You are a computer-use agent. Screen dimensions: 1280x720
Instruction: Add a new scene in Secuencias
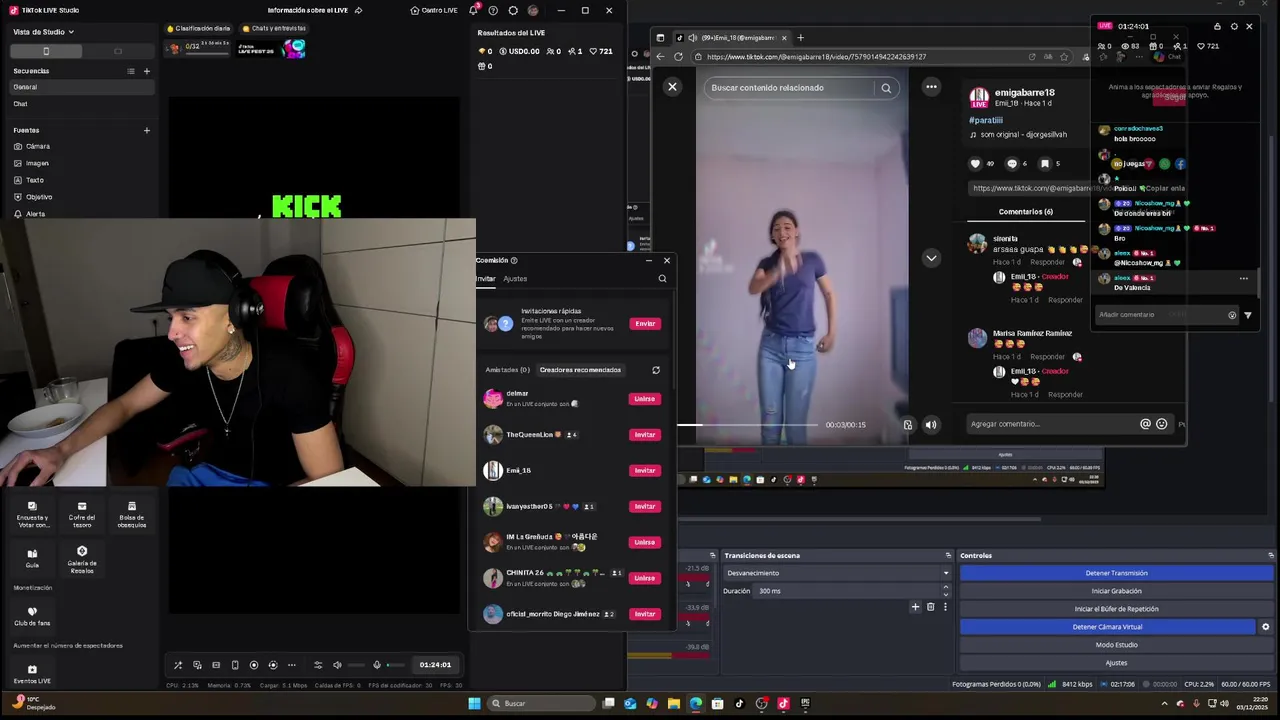point(147,71)
